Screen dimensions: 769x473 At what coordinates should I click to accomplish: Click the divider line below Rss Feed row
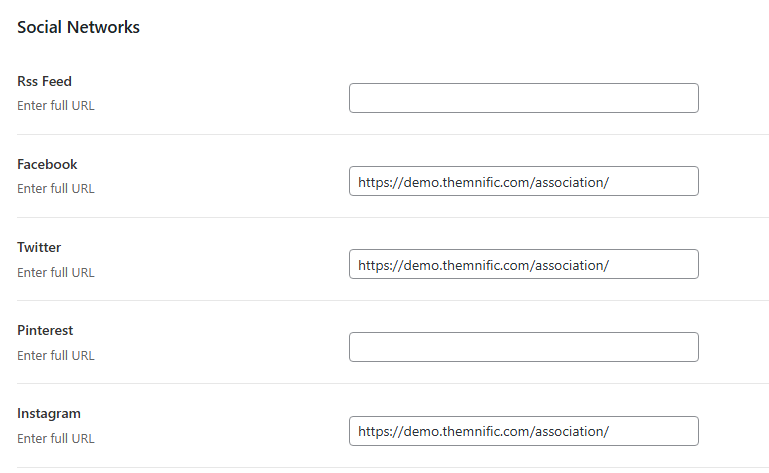[393, 134]
